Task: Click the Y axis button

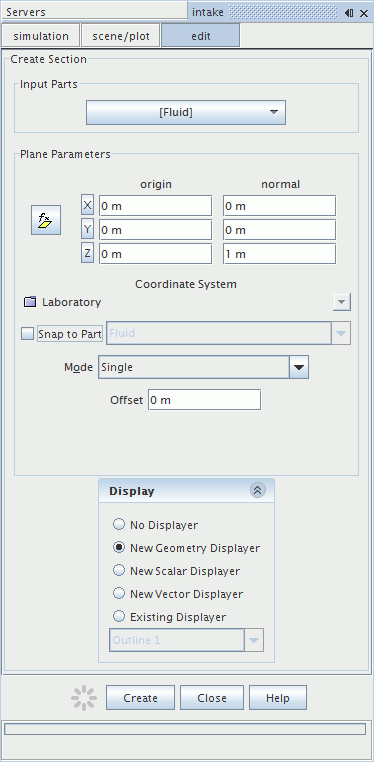Action: coord(87,230)
